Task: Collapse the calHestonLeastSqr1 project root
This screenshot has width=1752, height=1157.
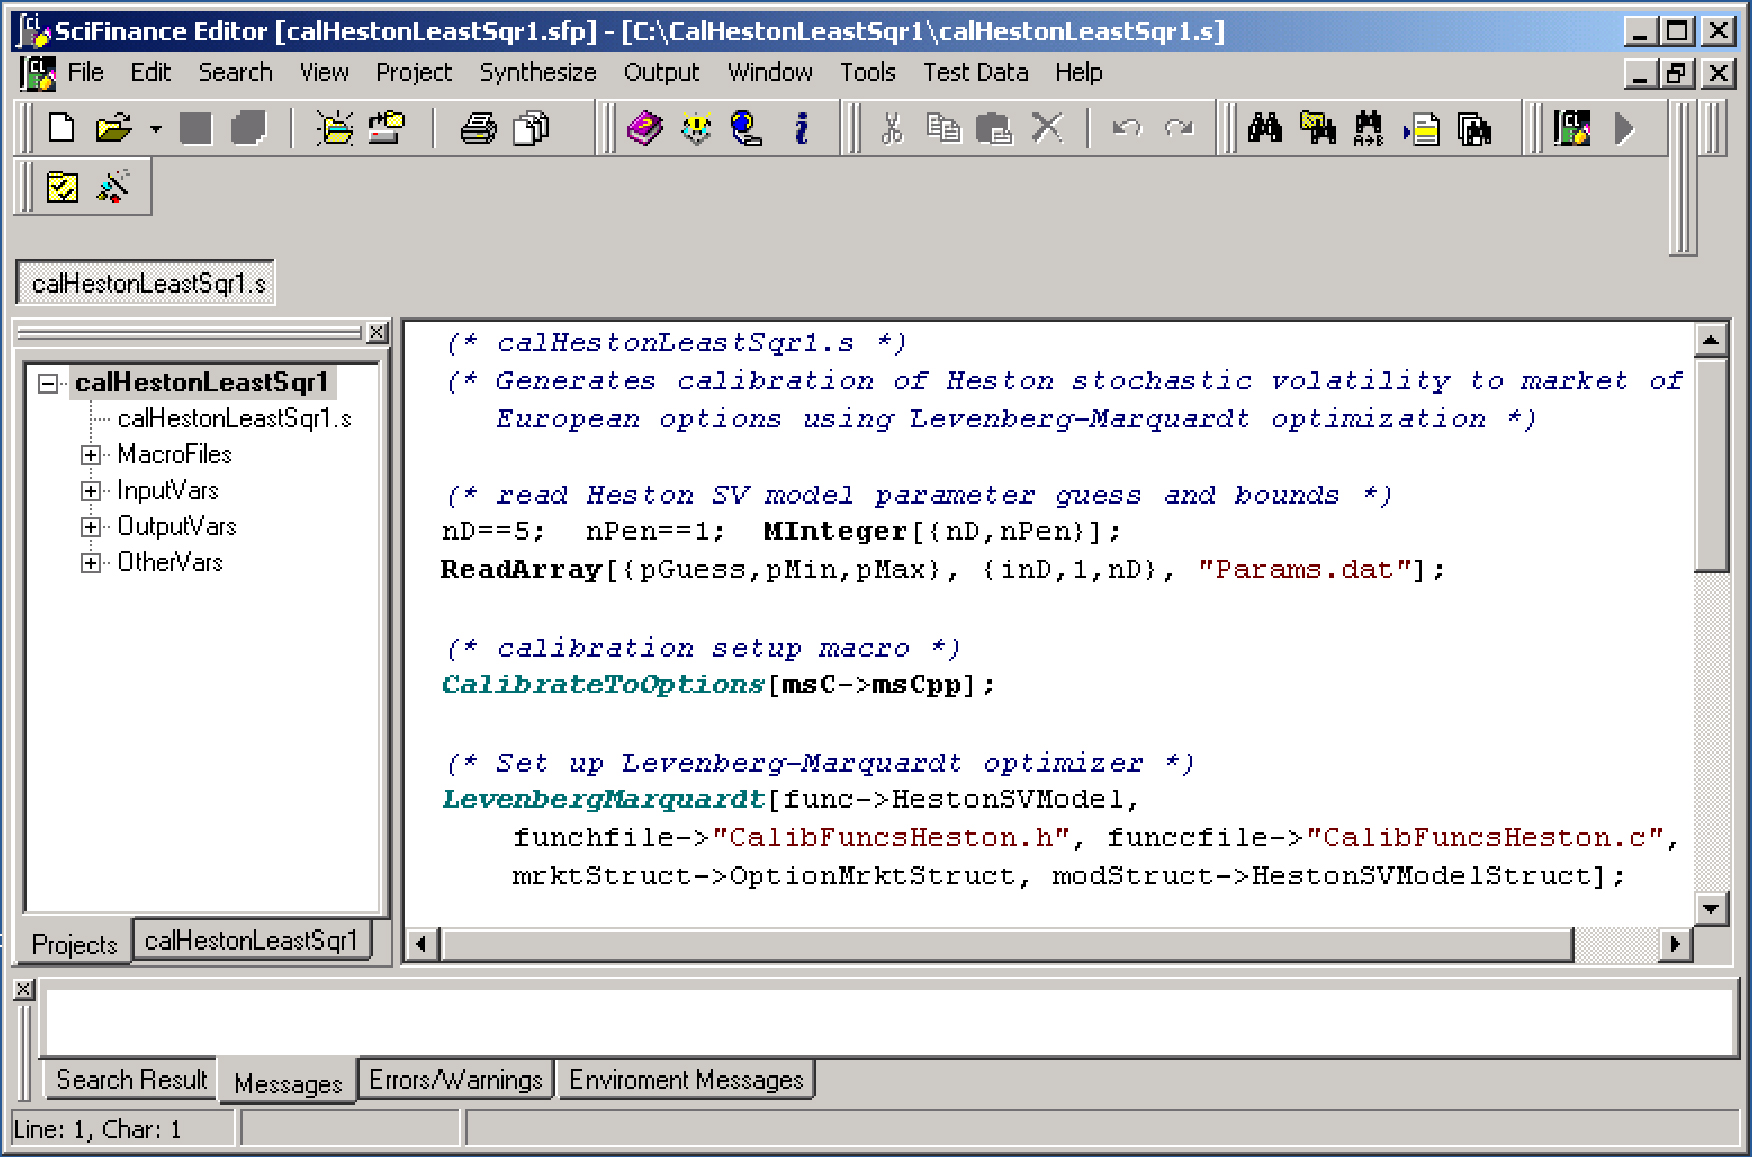Action: (47, 383)
